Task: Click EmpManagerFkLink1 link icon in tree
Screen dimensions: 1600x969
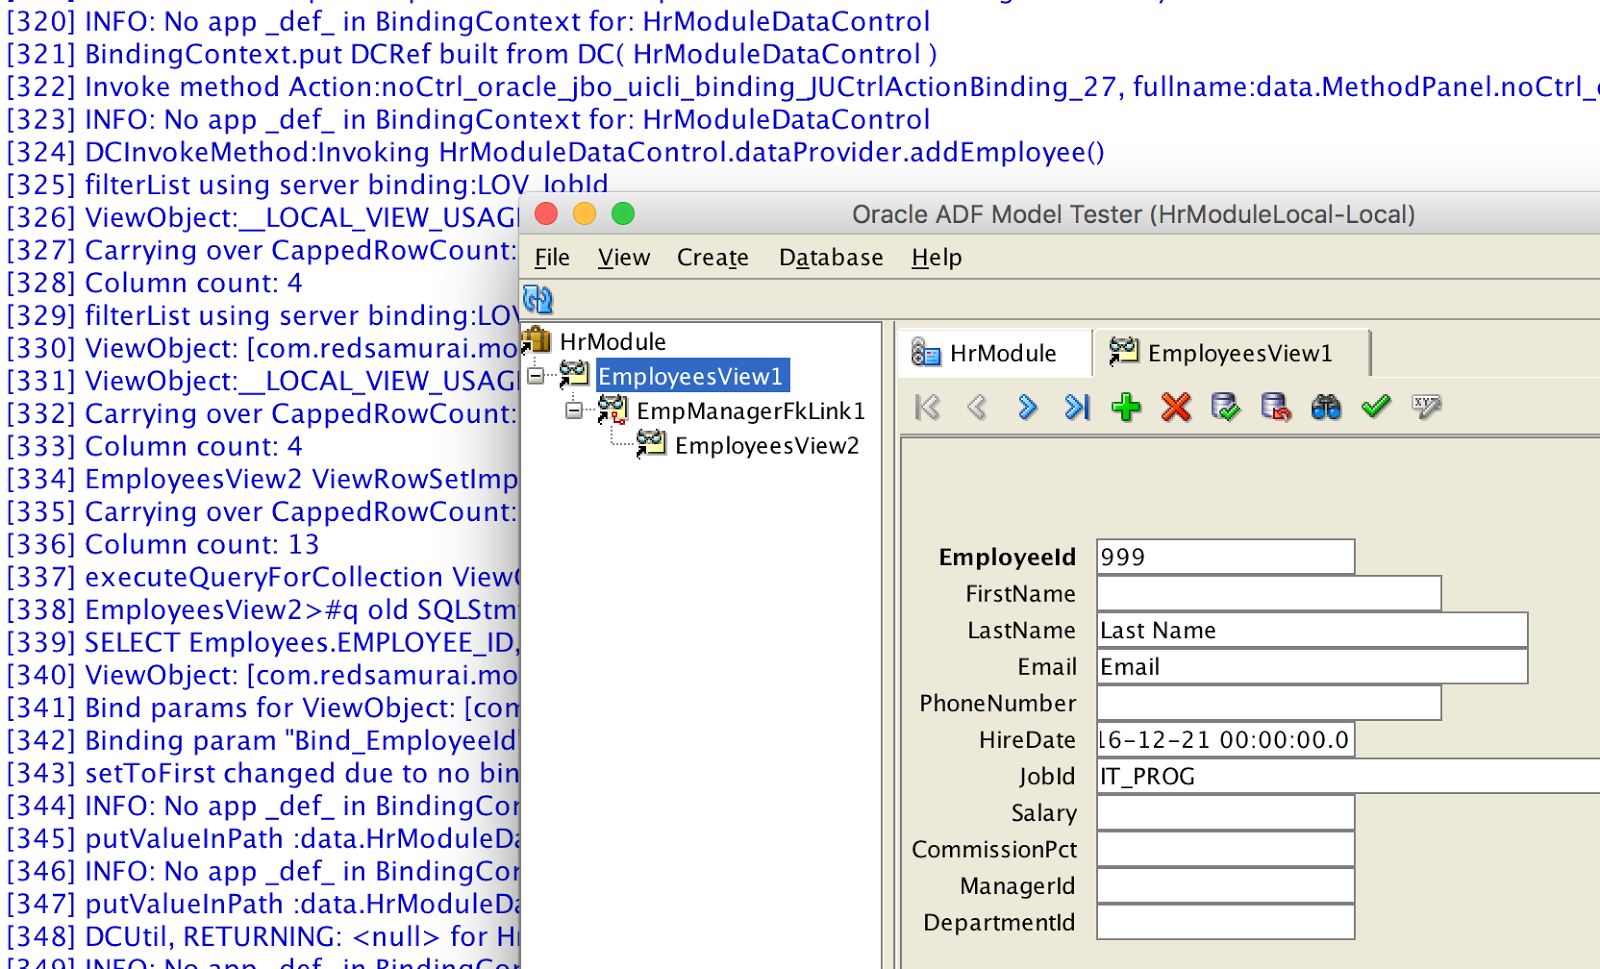Action: (612, 410)
